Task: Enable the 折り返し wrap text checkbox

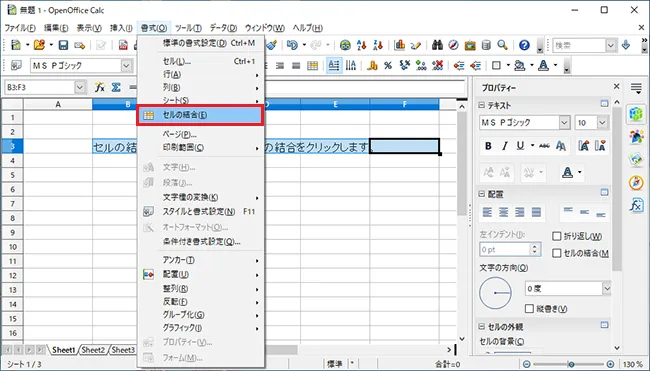Action: (x=557, y=236)
